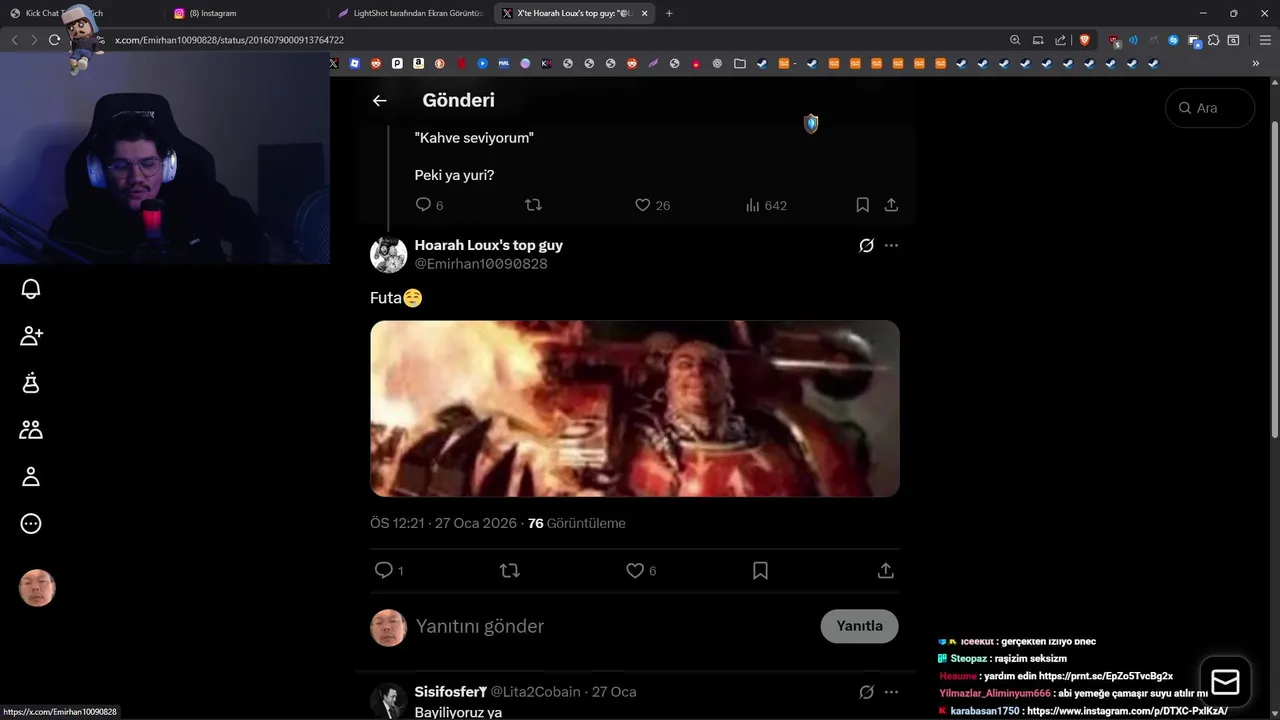The image size is (1280, 720).
Task: Expand hidden bookmarks with » chevron
Action: [x=1256, y=63]
